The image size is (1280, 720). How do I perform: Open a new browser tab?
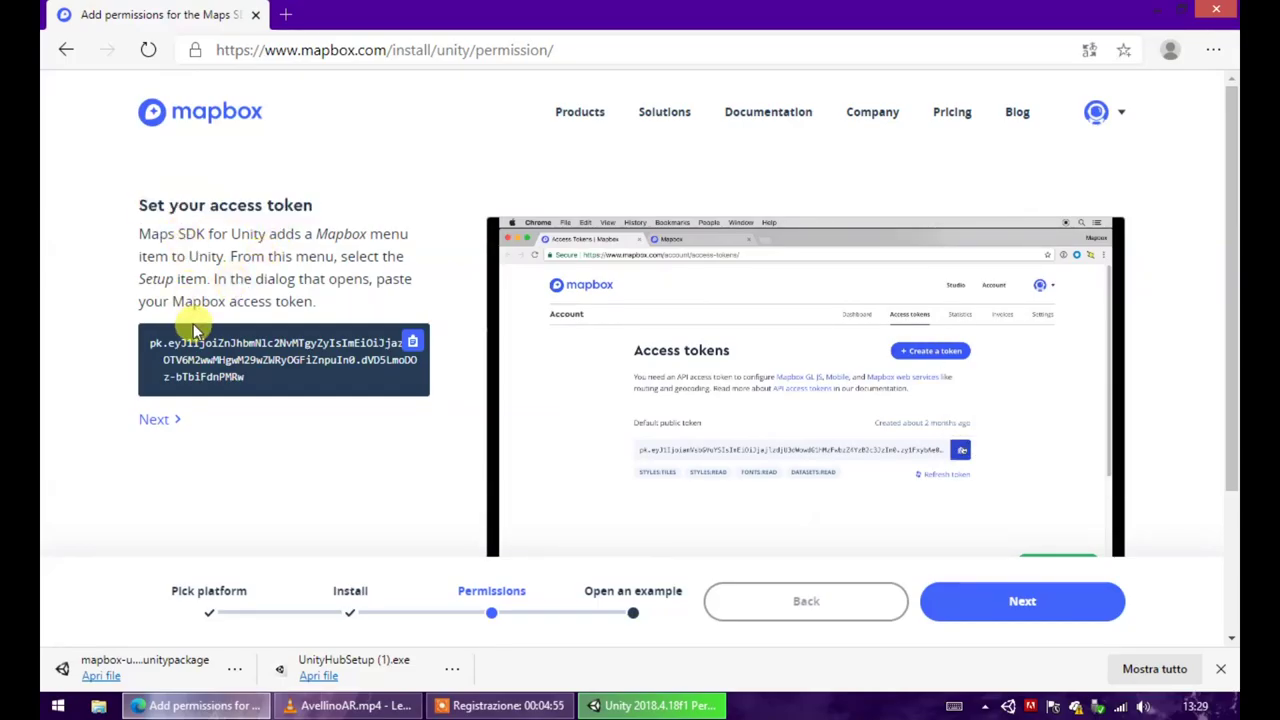point(286,14)
